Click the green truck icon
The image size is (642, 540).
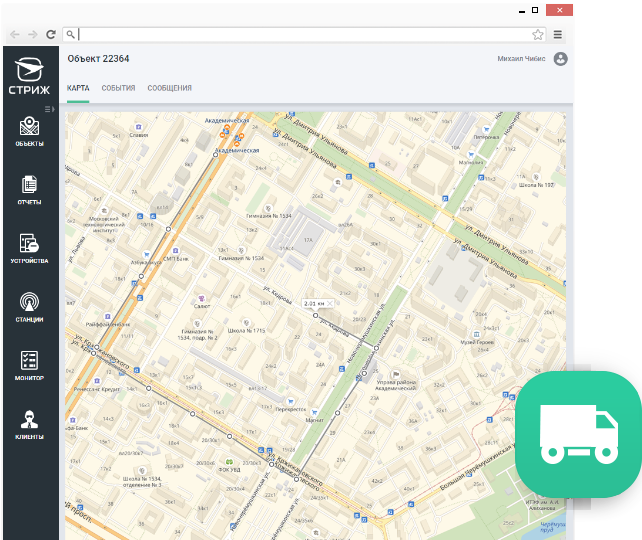pyautogui.click(x=579, y=433)
